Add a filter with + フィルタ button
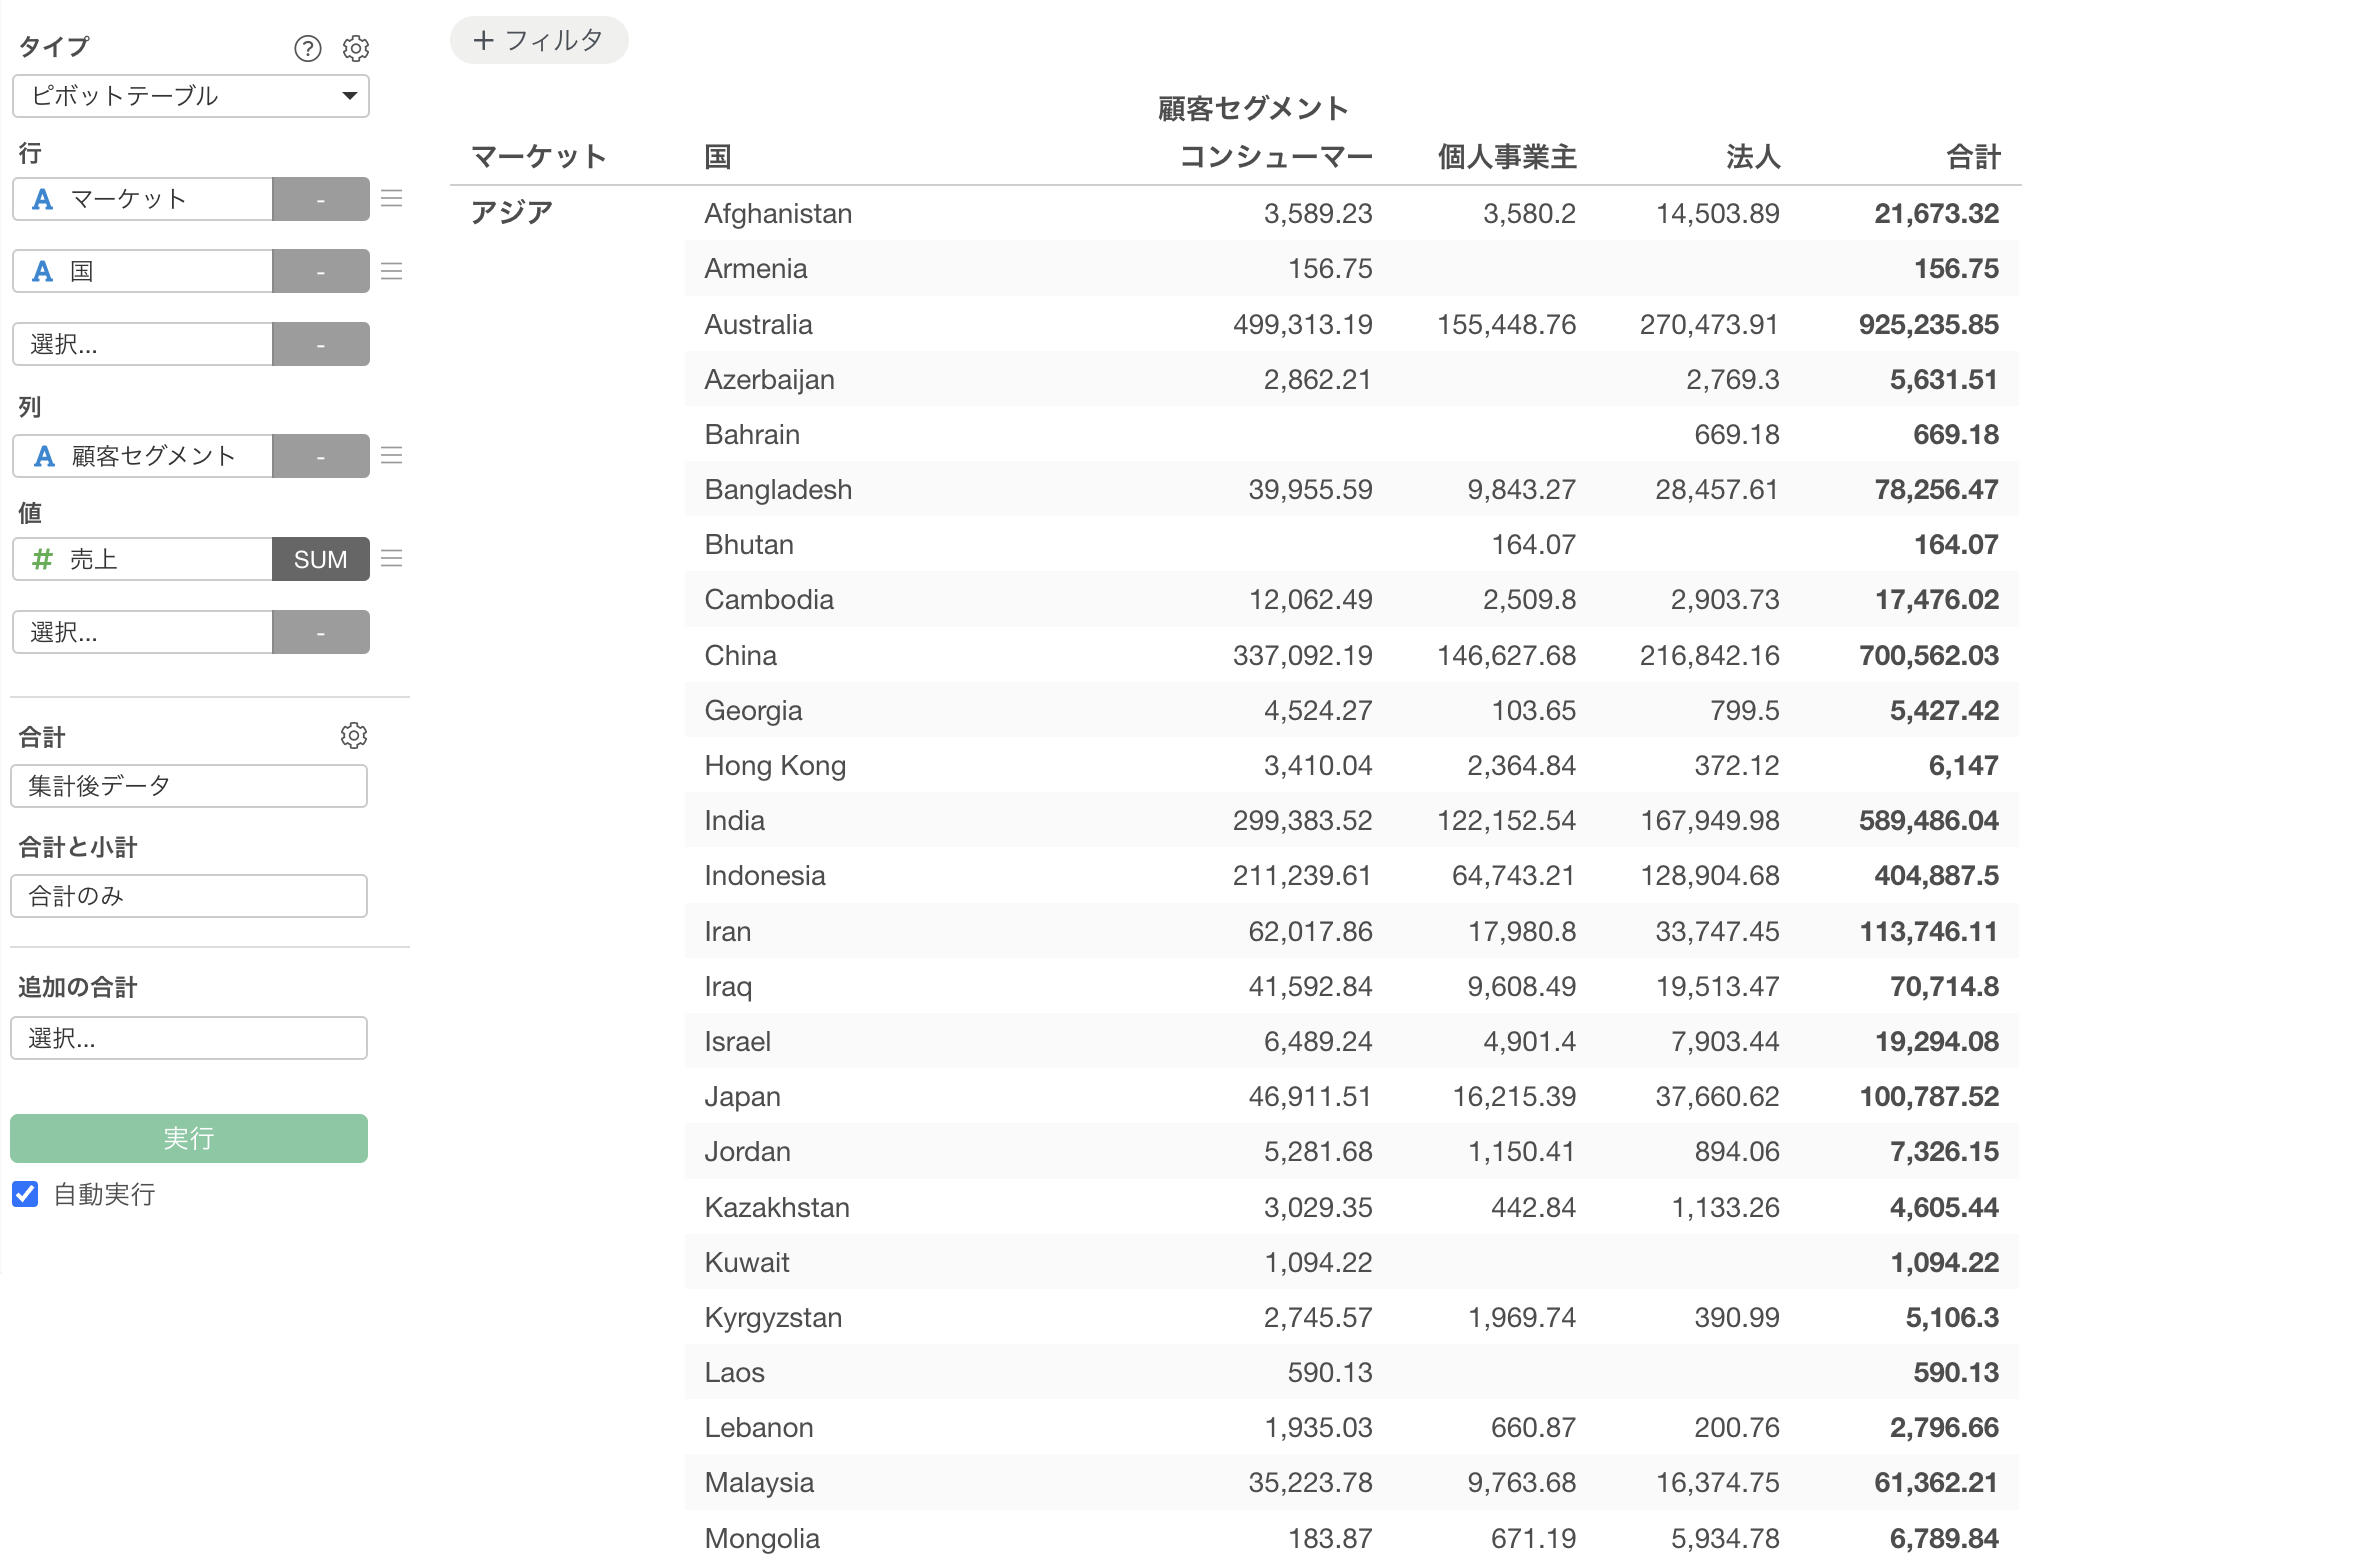 539,41
